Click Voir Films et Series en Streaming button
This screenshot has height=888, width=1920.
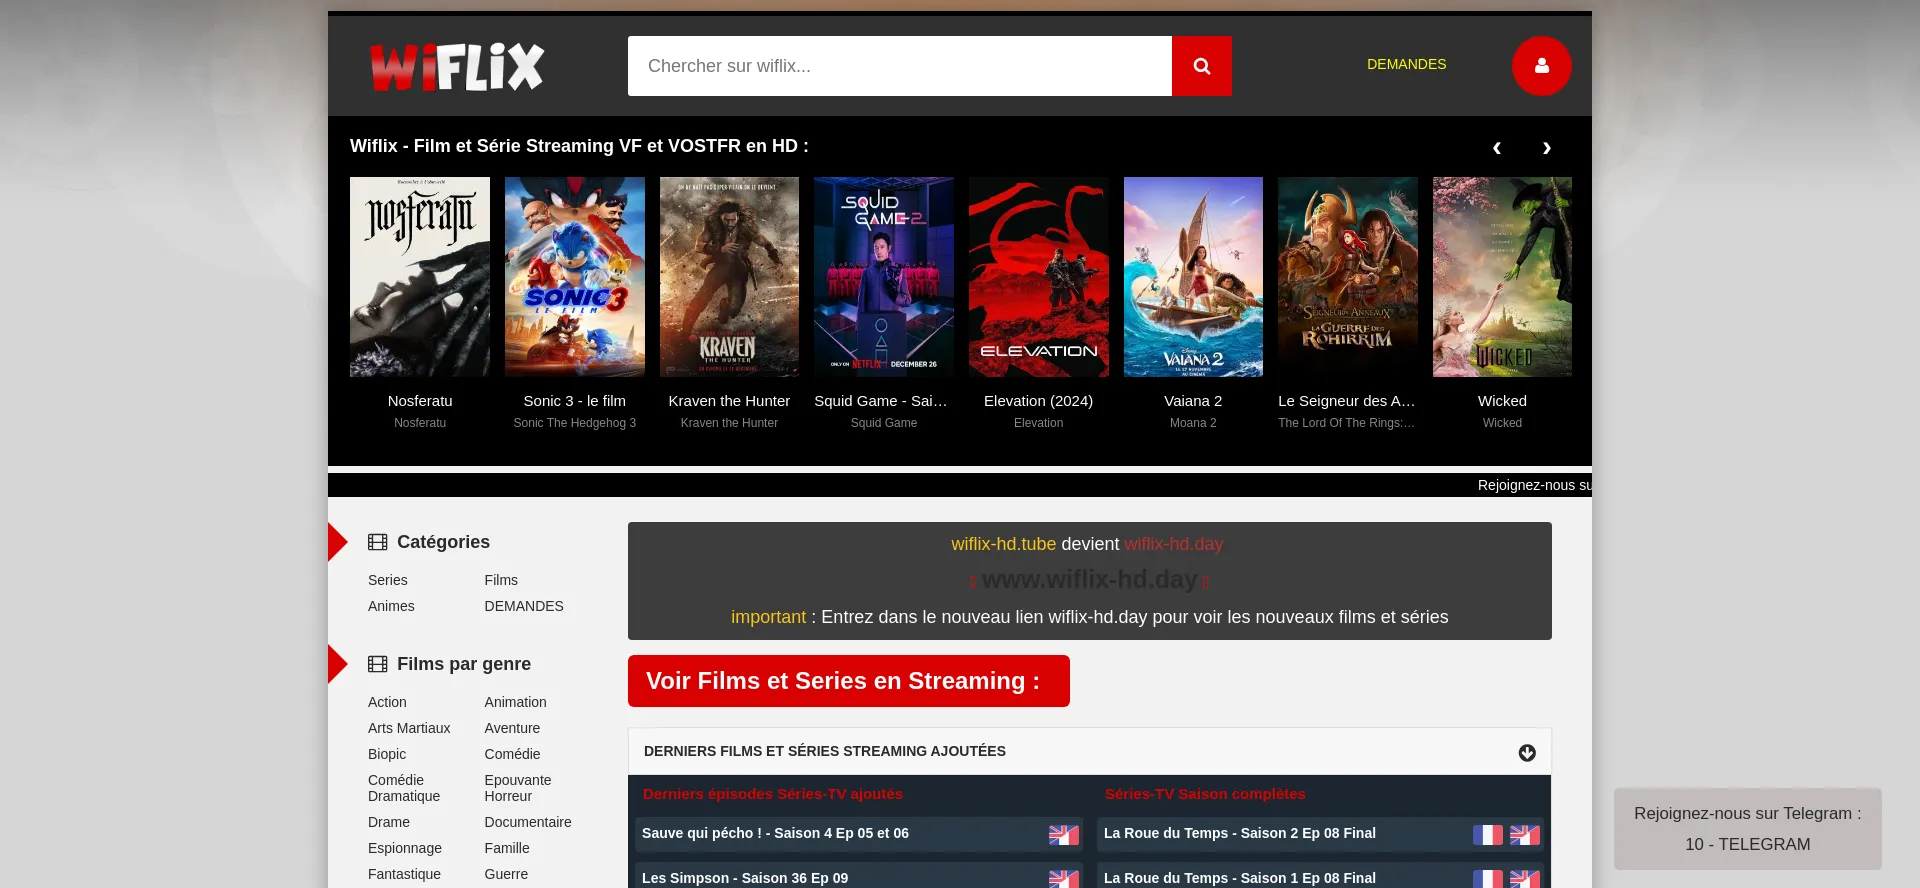tap(849, 681)
